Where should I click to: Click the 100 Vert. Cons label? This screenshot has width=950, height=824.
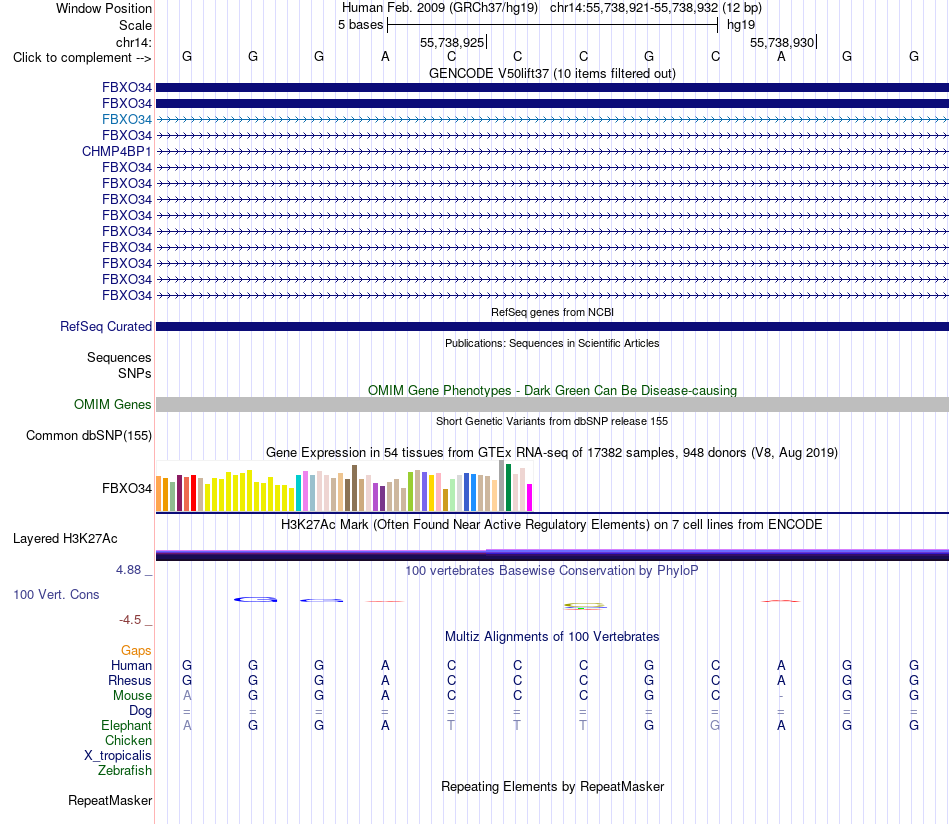click(x=56, y=594)
